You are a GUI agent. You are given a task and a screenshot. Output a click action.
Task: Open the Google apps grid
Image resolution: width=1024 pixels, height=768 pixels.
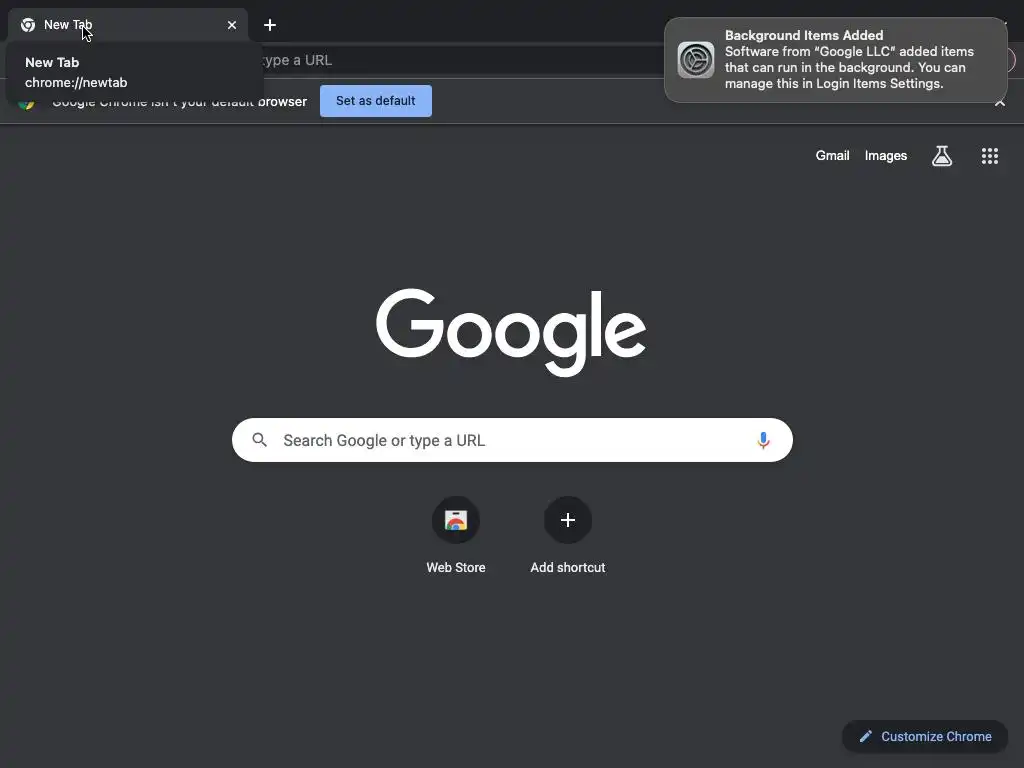(x=989, y=155)
